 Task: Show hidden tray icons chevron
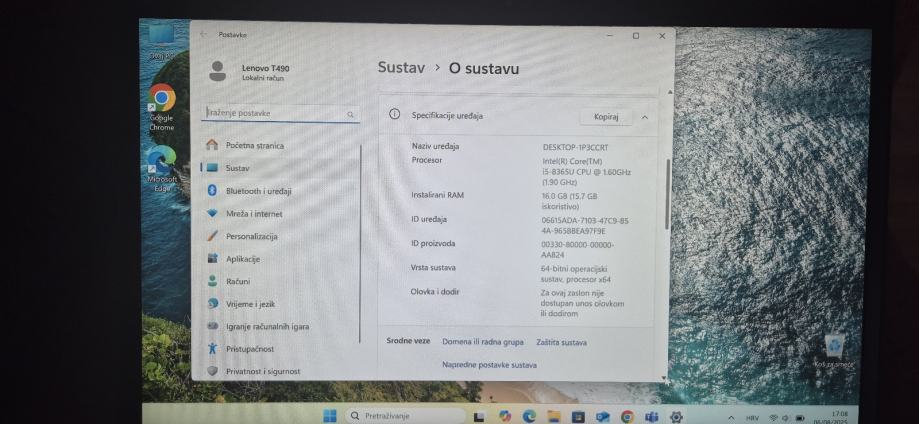[731, 418]
